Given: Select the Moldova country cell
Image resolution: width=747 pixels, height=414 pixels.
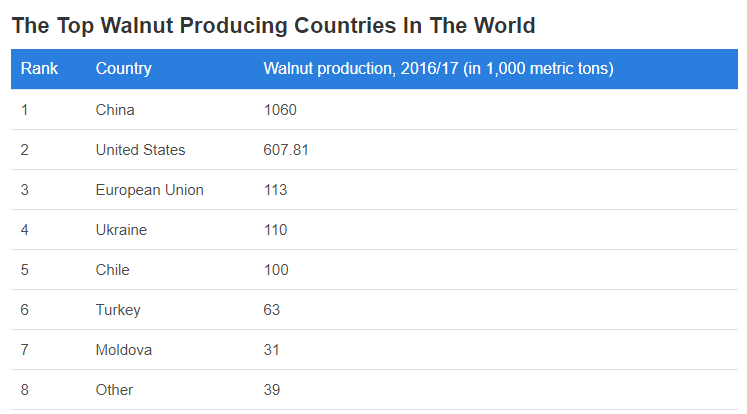Looking at the screenshot, I should pos(124,350).
